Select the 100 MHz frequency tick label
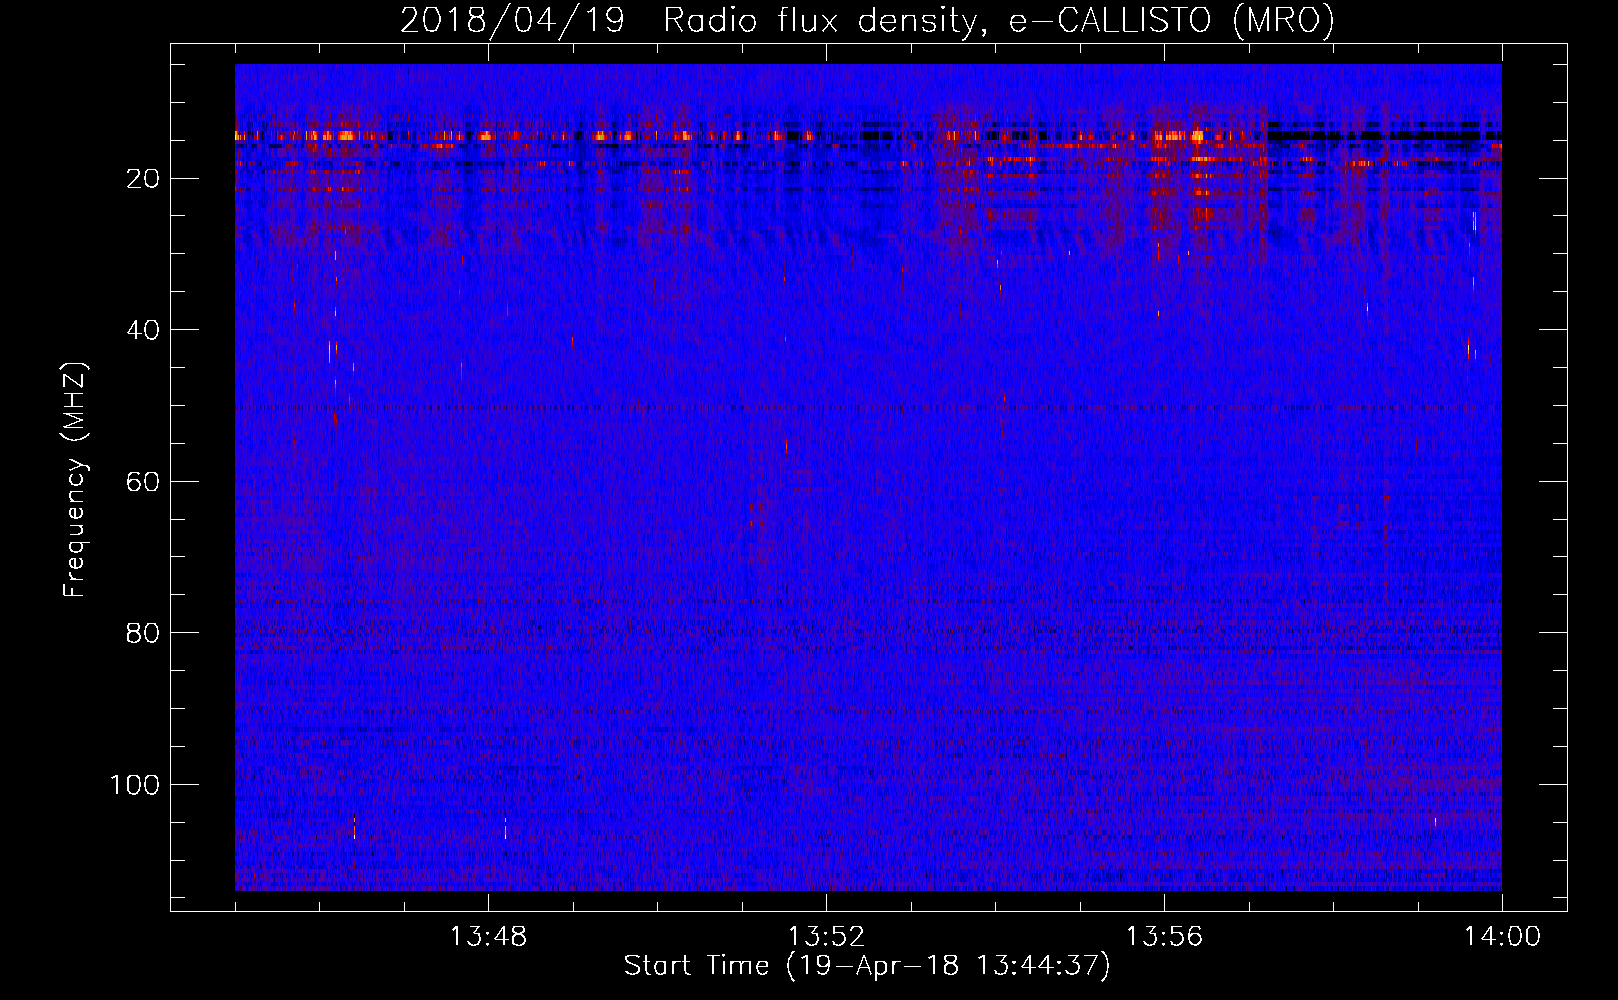This screenshot has width=1618, height=1000. coord(135,785)
